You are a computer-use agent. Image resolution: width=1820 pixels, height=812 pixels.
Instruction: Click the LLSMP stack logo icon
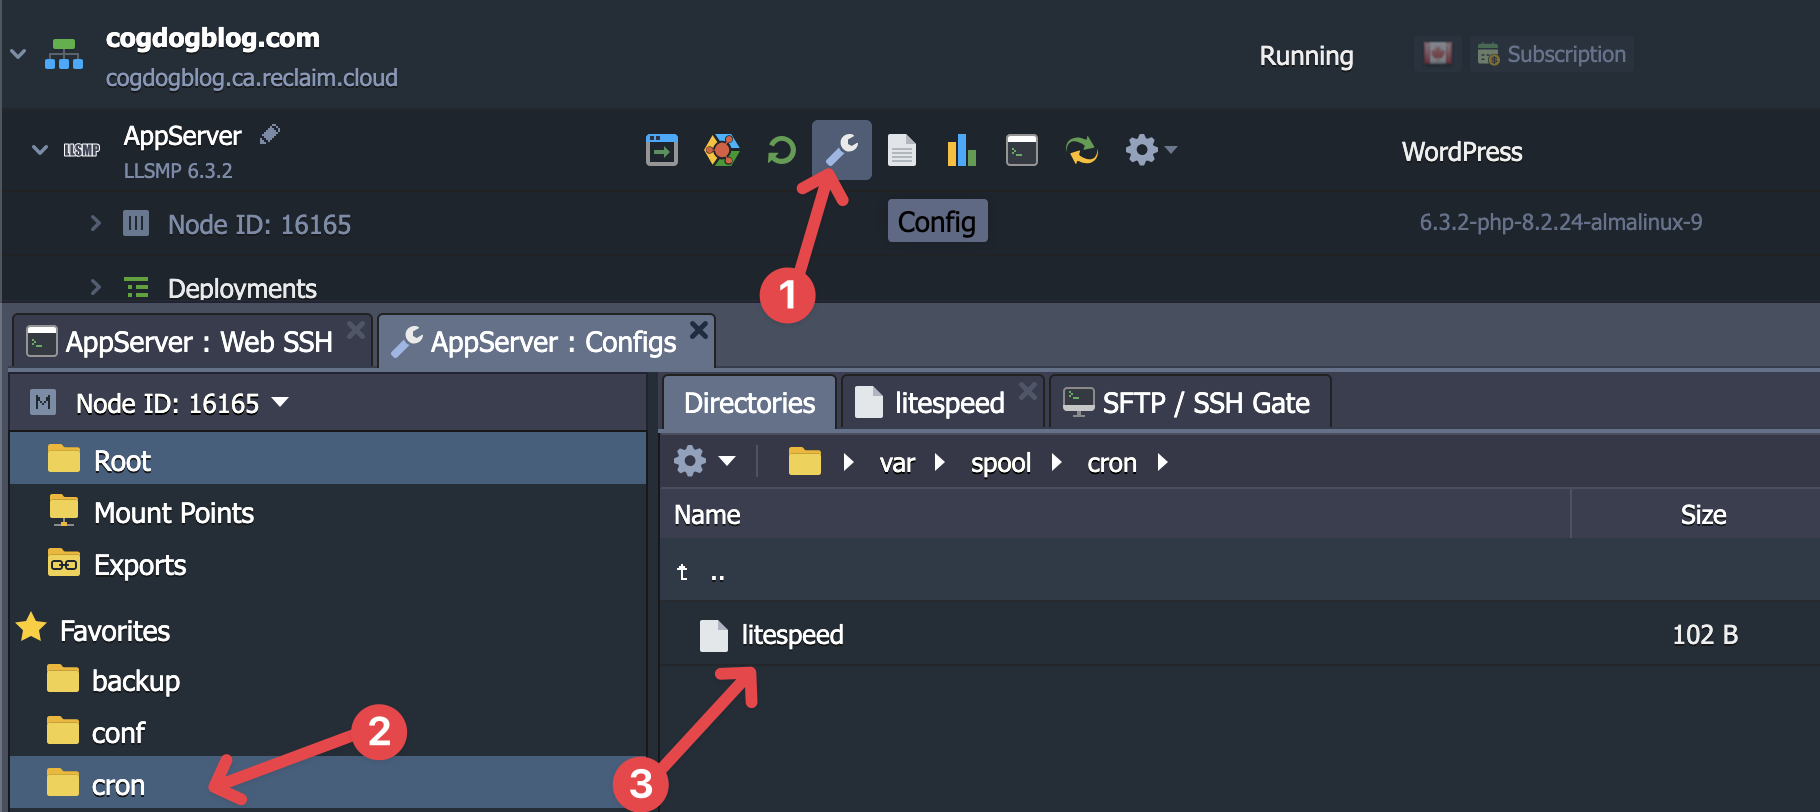coord(82,150)
